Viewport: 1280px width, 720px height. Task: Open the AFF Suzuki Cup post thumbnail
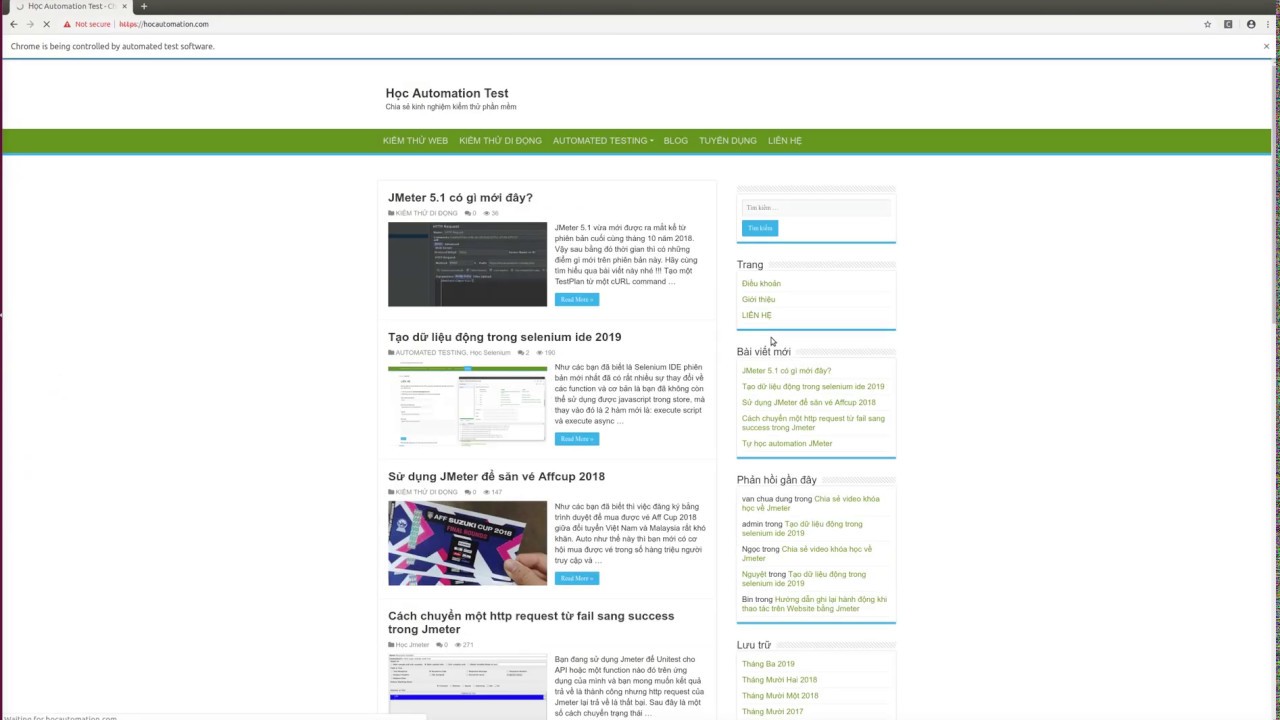point(467,543)
